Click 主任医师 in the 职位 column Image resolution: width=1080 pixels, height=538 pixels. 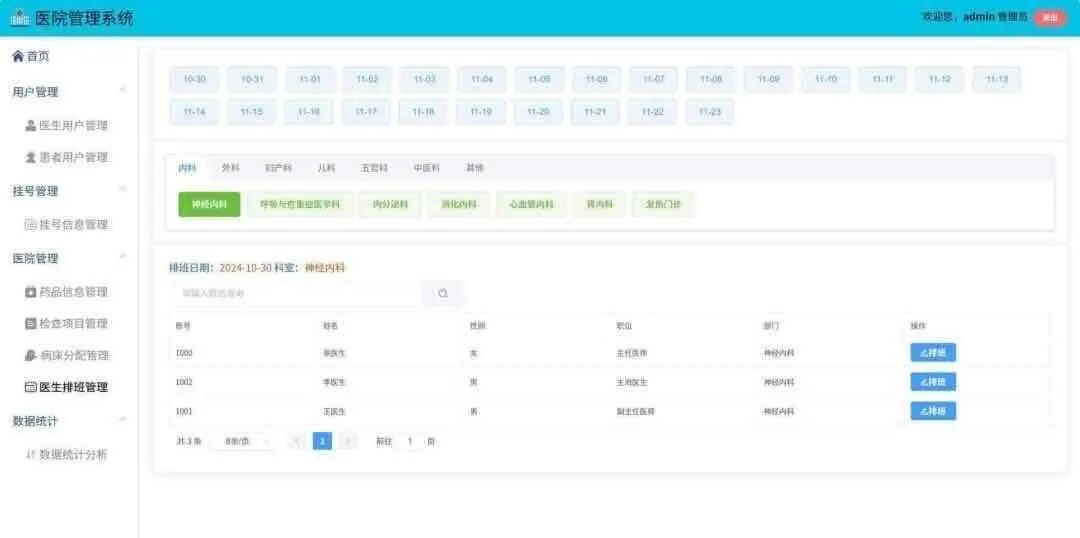(x=632, y=353)
